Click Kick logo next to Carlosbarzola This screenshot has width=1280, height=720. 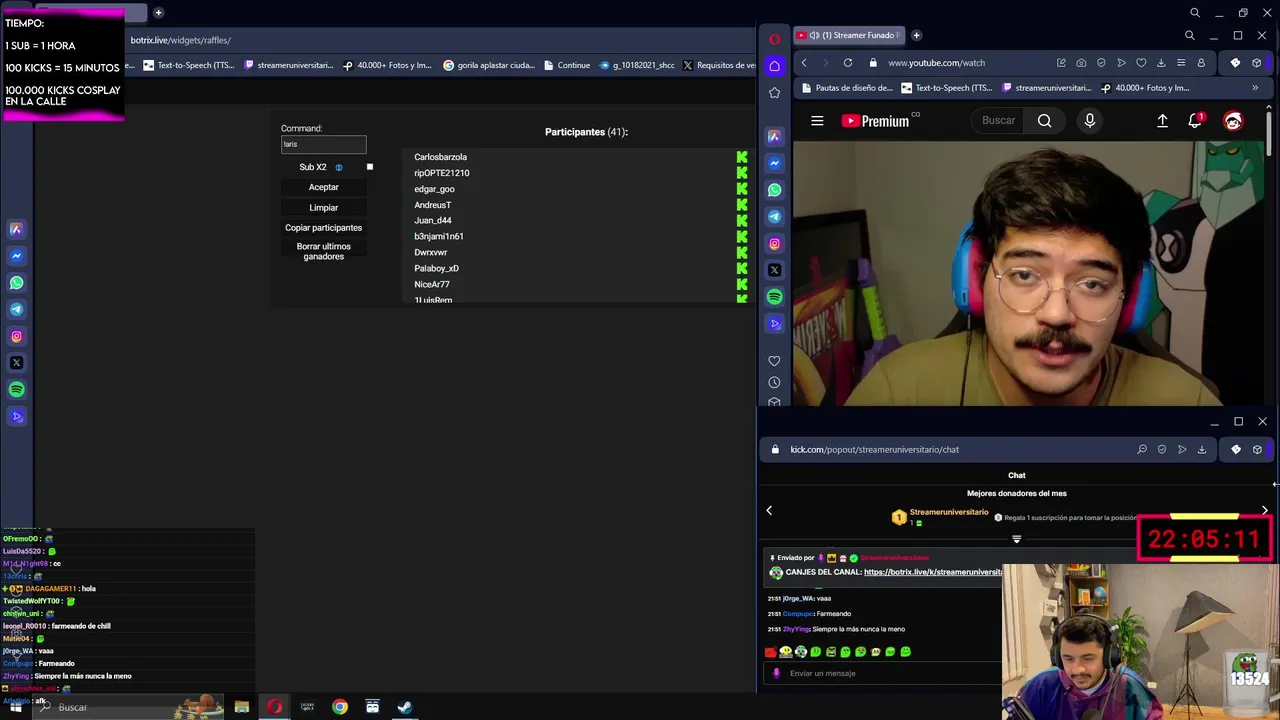(742, 157)
